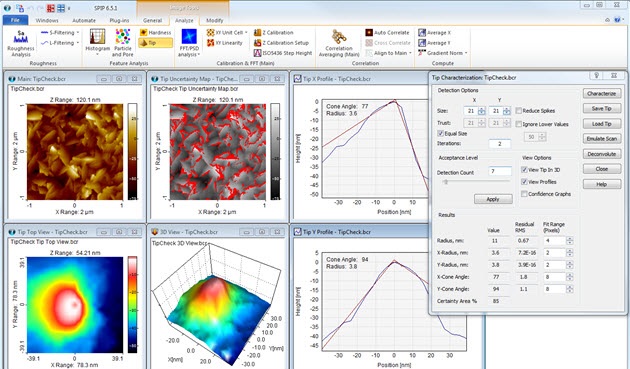Click Emulate Scan button
The image size is (630, 369).
[601, 139]
